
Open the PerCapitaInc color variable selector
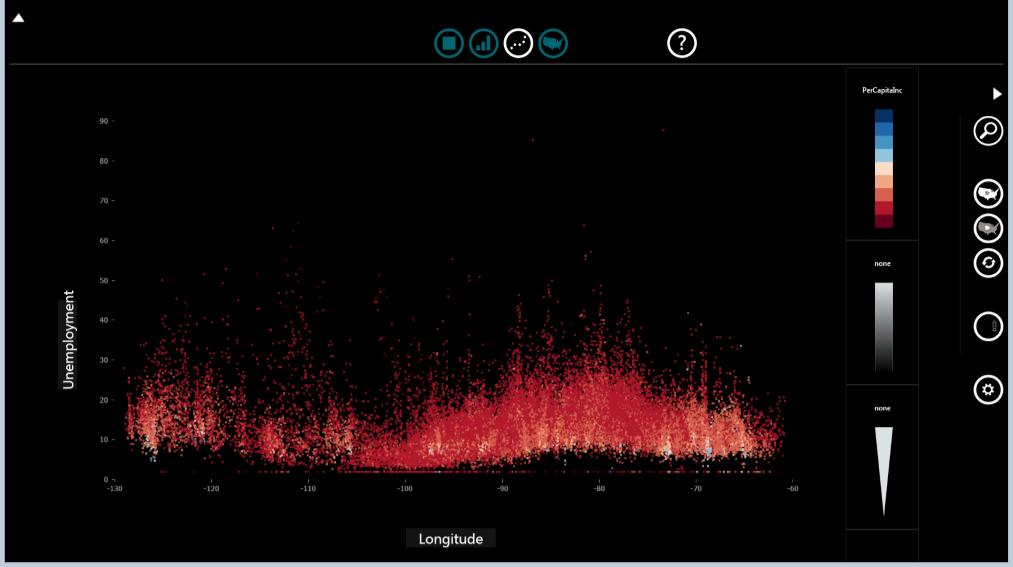(x=882, y=90)
